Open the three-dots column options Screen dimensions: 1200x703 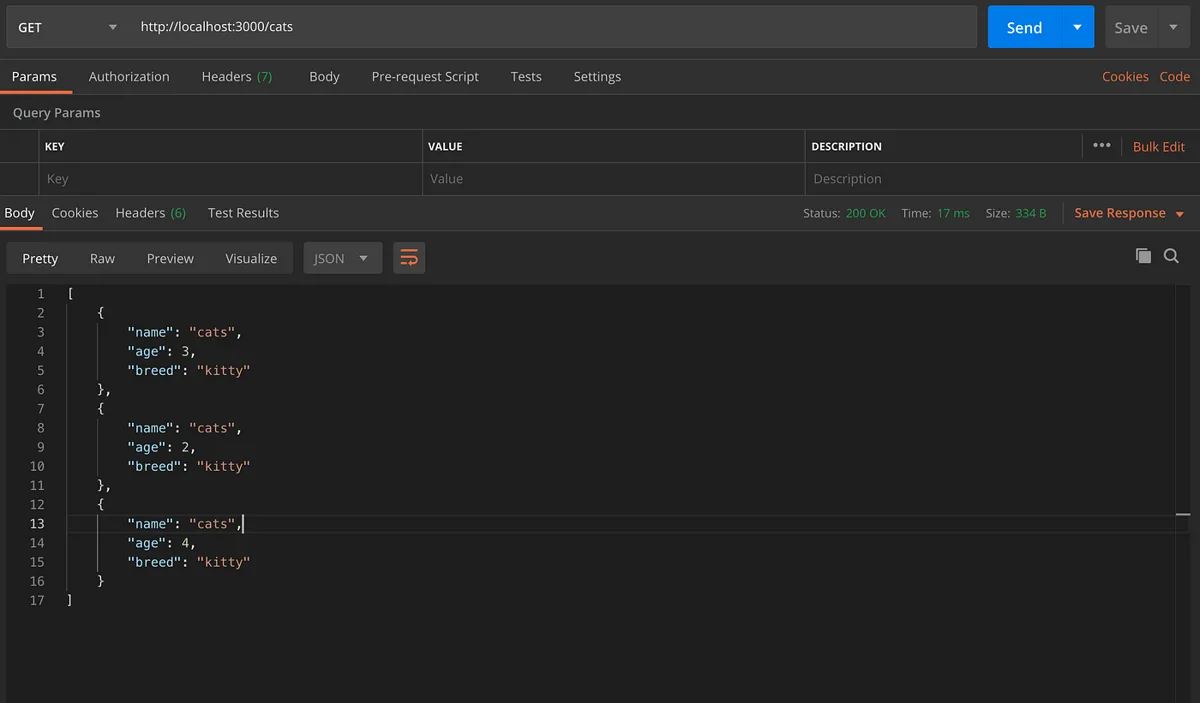click(1101, 146)
